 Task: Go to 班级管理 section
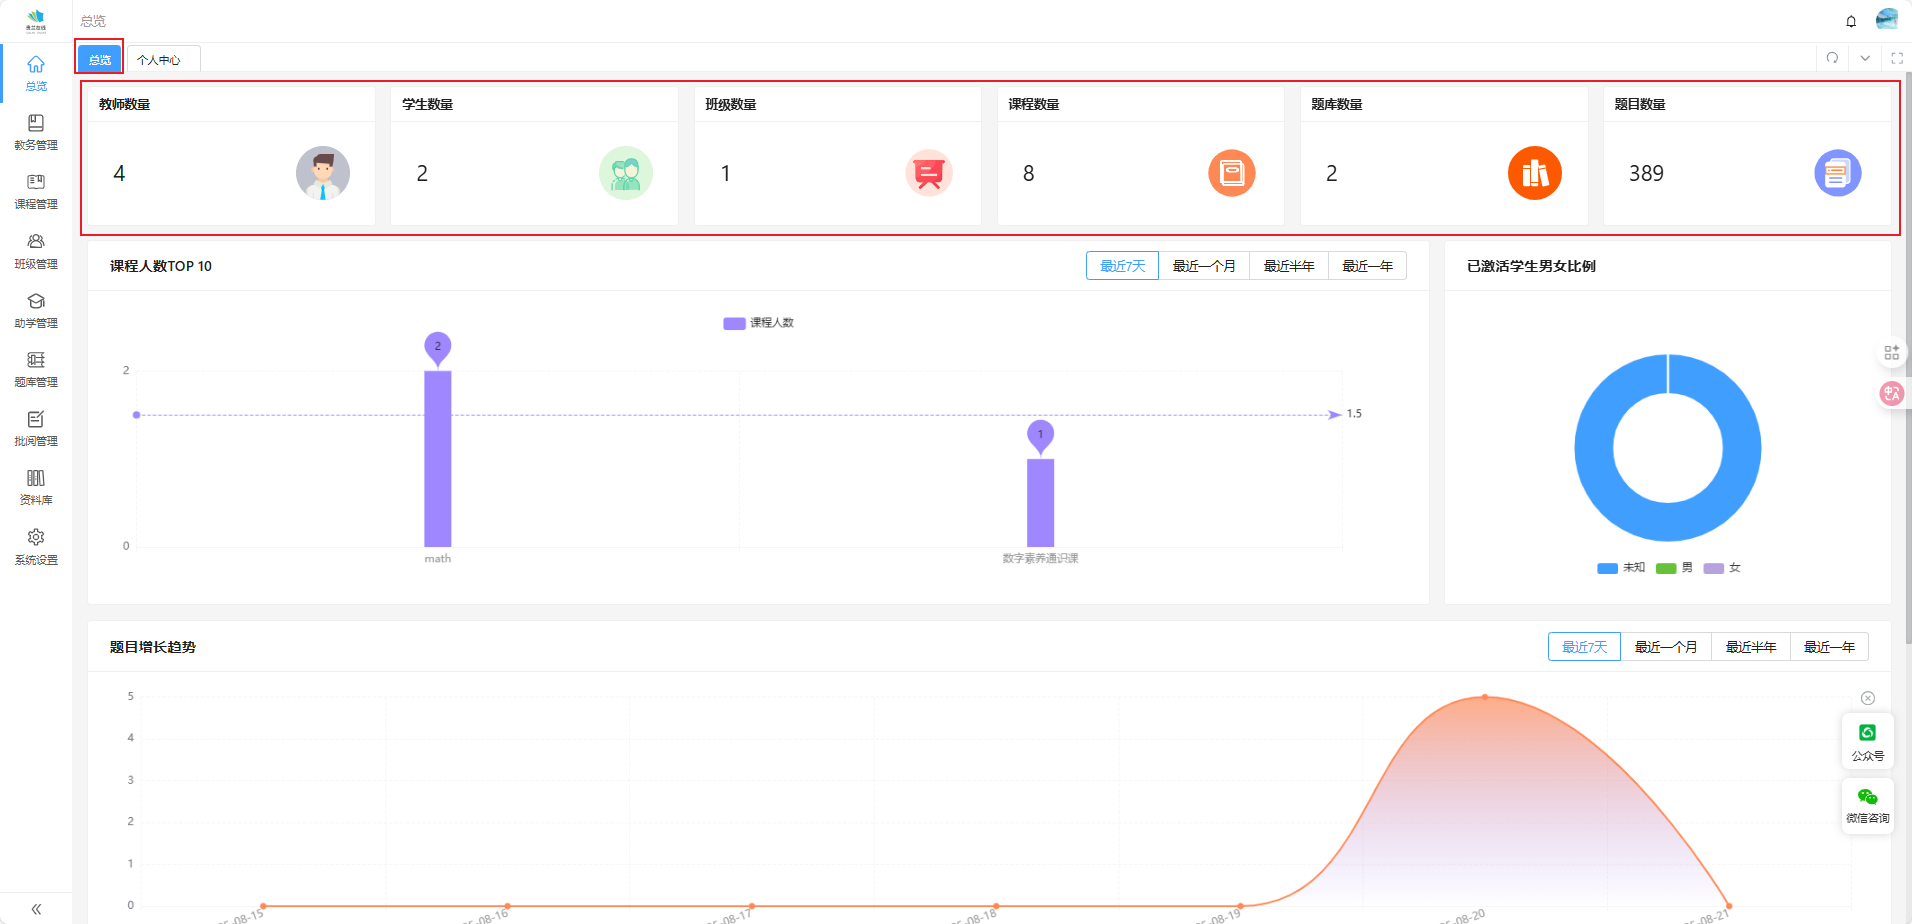[36, 251]
